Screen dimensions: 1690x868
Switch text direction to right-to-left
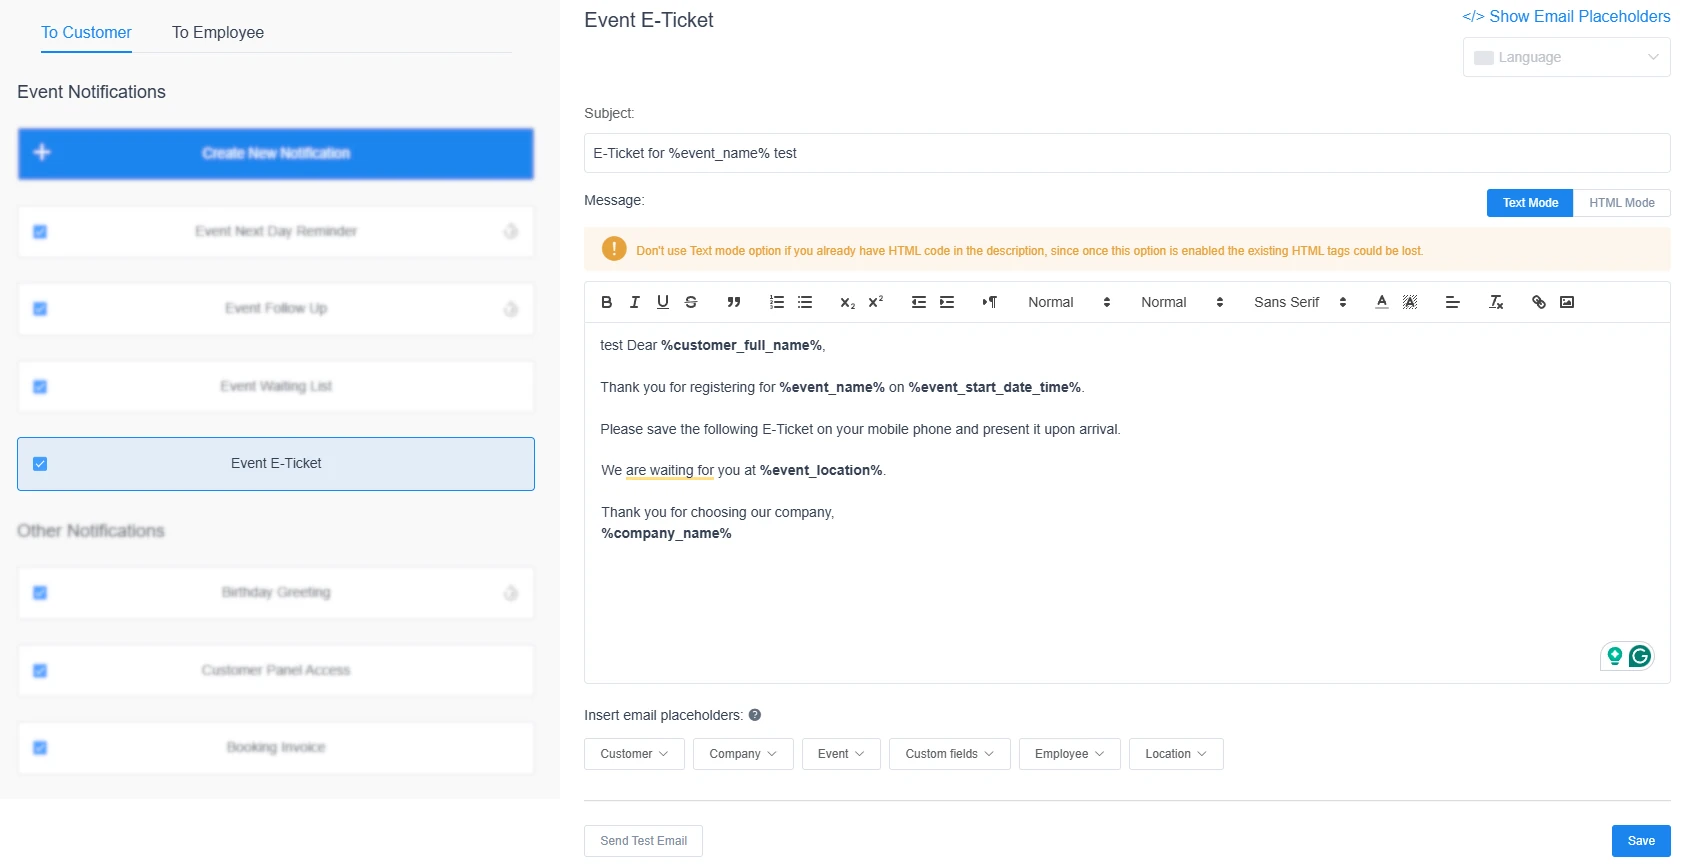click(x=989, y=302)
